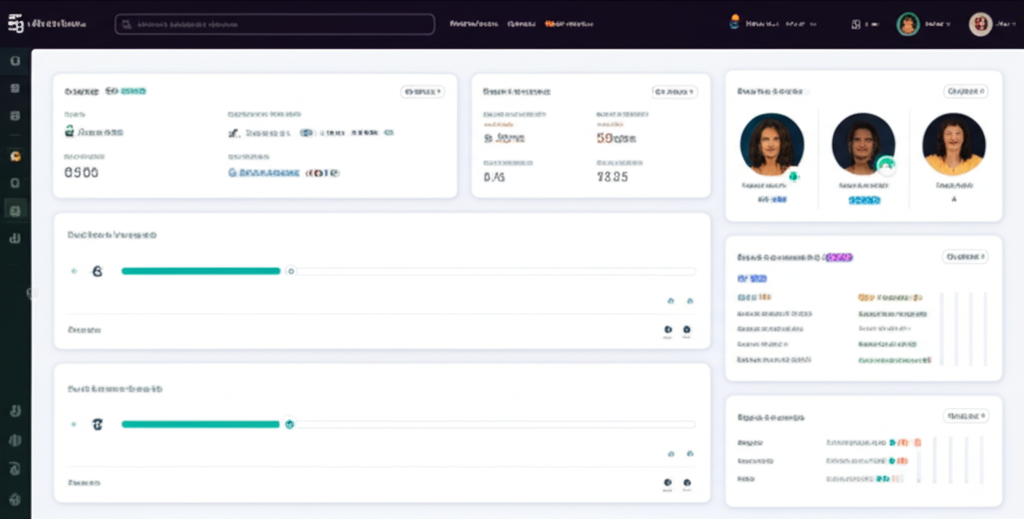This screenshot has width=1024, height=519.
Task: Click slider handle in the lower progress card
Action: [x=289, y=424]
